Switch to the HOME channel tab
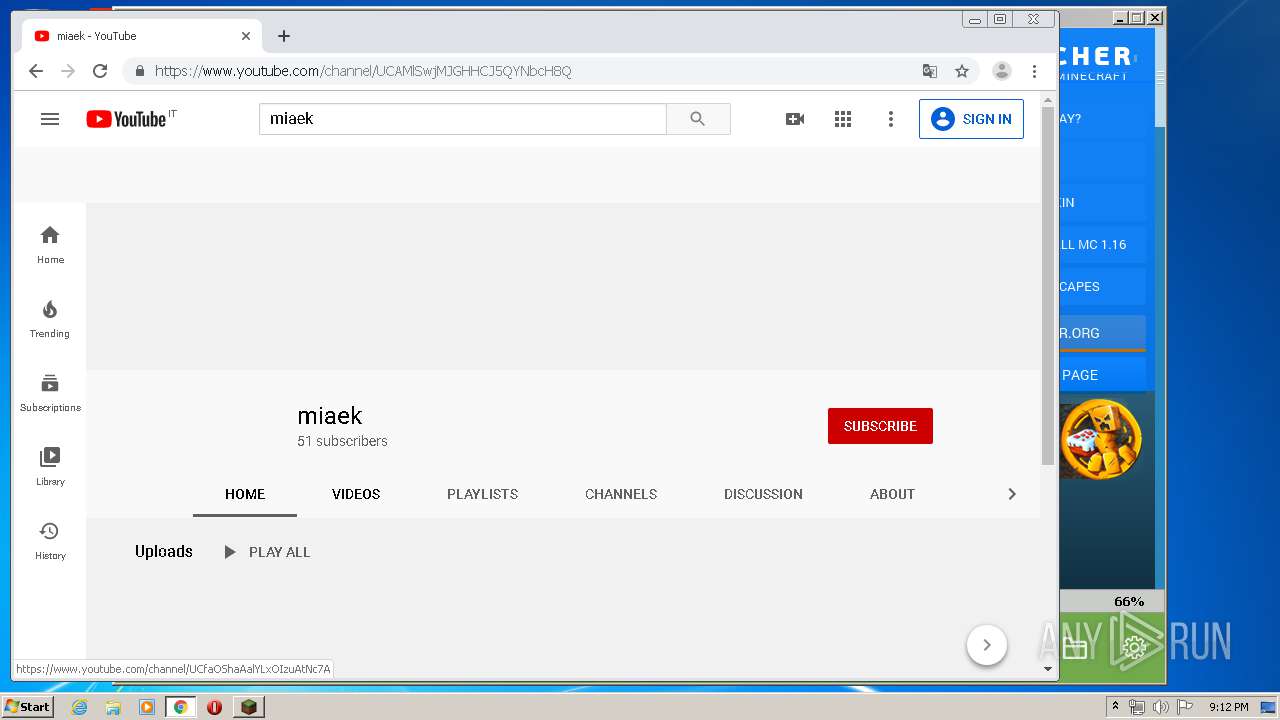1280x720 pixels. click(245, 494)
